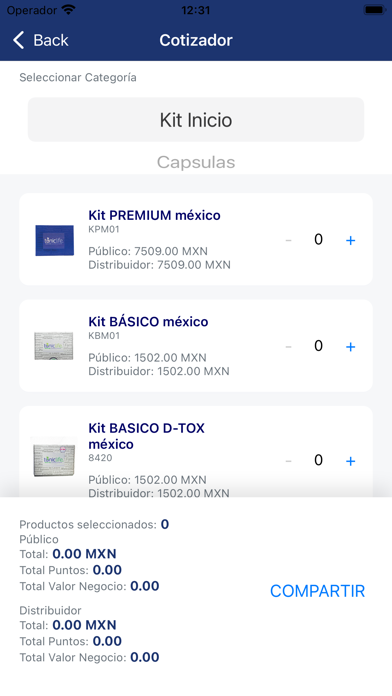Increase Kit BASICO D-TOX quantity with plus
This screenshot has width=392, height=696.
tap(350, 461)
